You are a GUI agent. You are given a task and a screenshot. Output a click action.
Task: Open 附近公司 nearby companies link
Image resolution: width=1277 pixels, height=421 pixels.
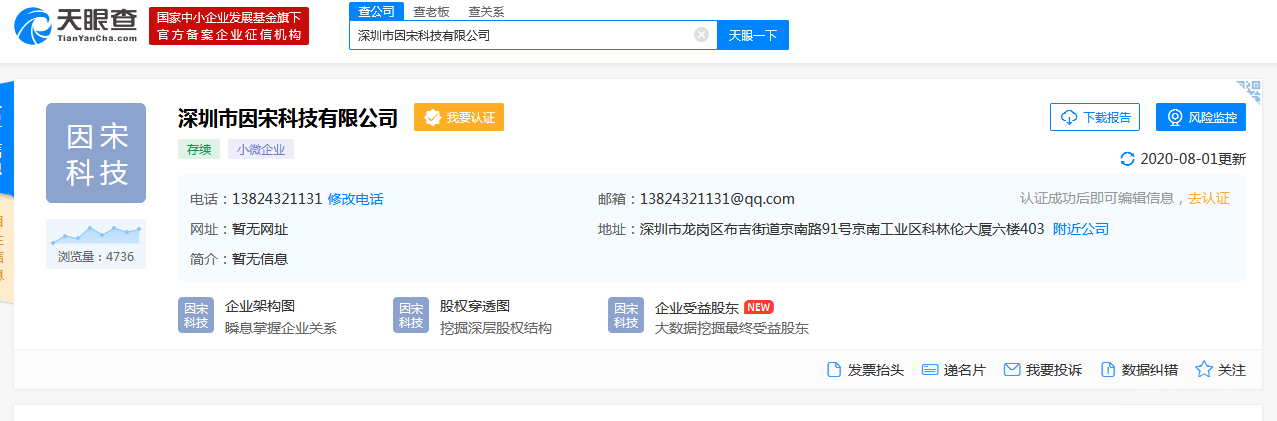1081,229
